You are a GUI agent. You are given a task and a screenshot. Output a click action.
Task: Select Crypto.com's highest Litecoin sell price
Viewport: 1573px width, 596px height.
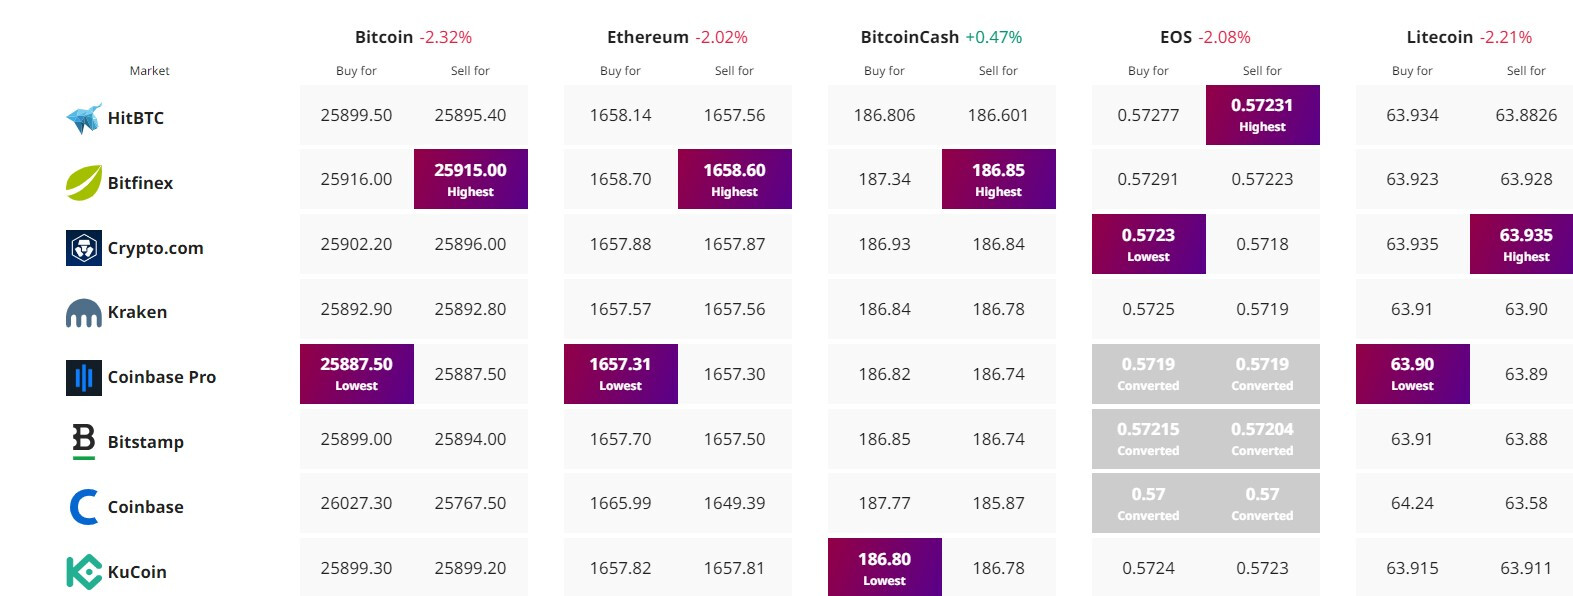coord(1525,244)
